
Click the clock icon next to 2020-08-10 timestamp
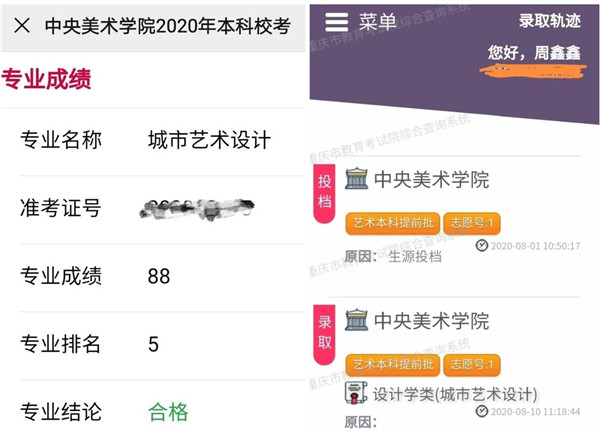(x=483, y=411)
